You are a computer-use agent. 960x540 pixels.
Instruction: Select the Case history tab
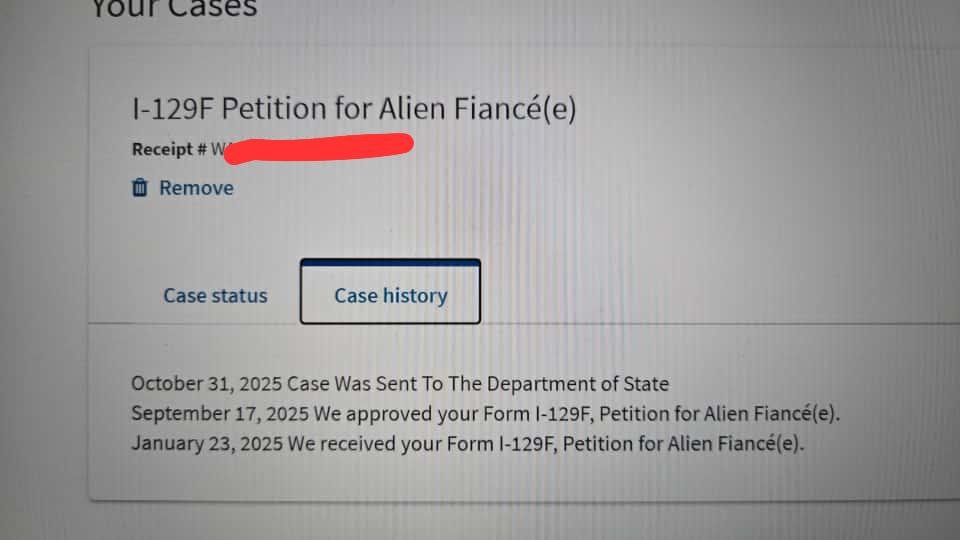pos(390,295)
